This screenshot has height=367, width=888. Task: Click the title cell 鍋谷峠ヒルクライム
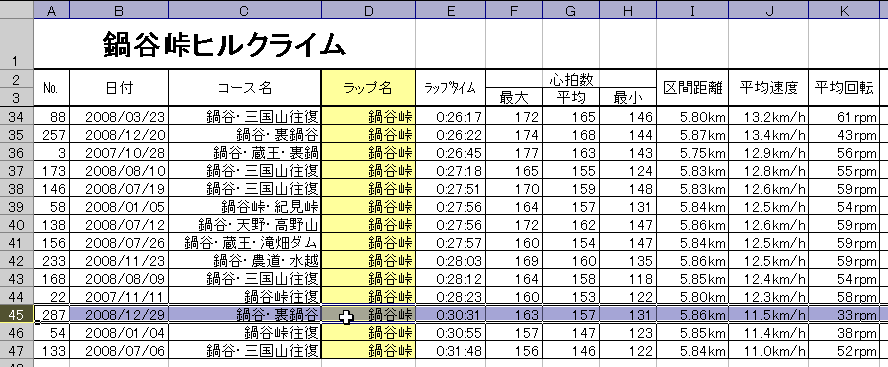click(x=224, y=44)
